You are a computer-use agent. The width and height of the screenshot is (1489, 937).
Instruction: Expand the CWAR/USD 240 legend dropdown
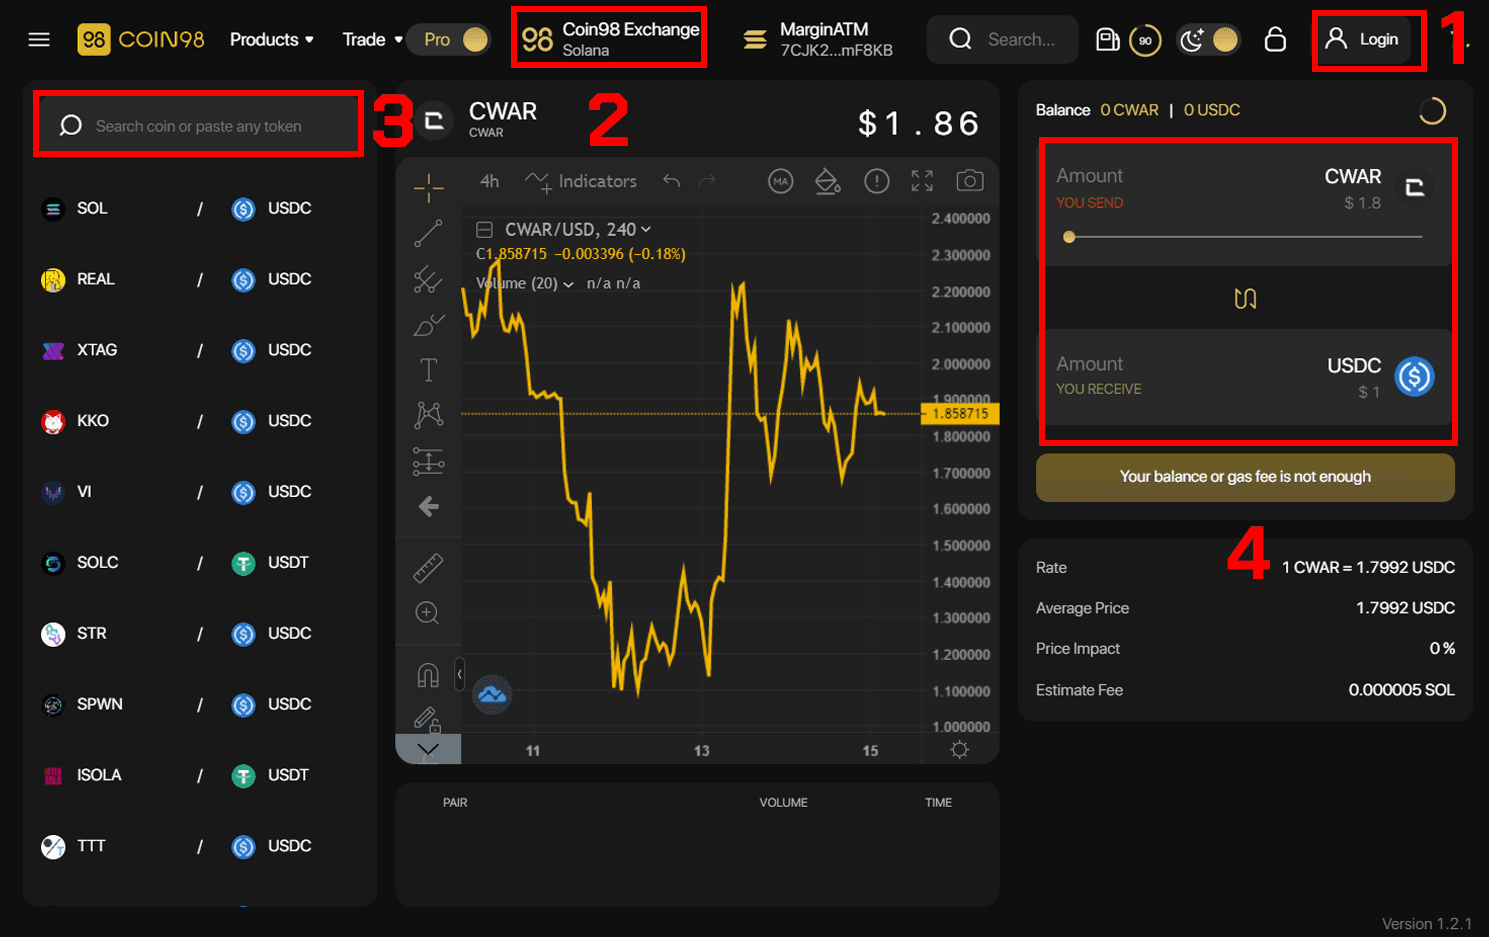645,230
